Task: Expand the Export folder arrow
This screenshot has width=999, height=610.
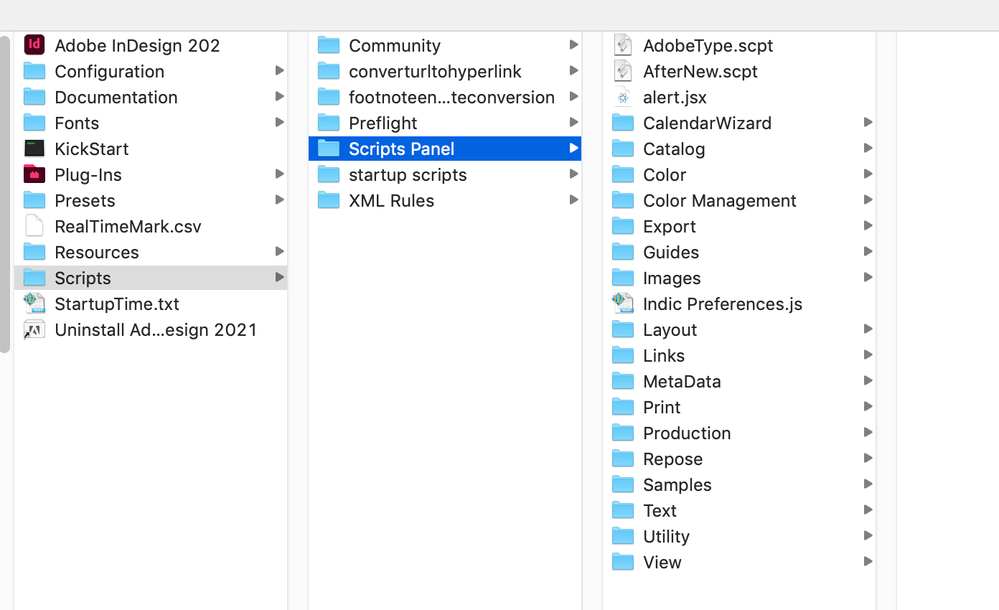Action: [868, 225]
